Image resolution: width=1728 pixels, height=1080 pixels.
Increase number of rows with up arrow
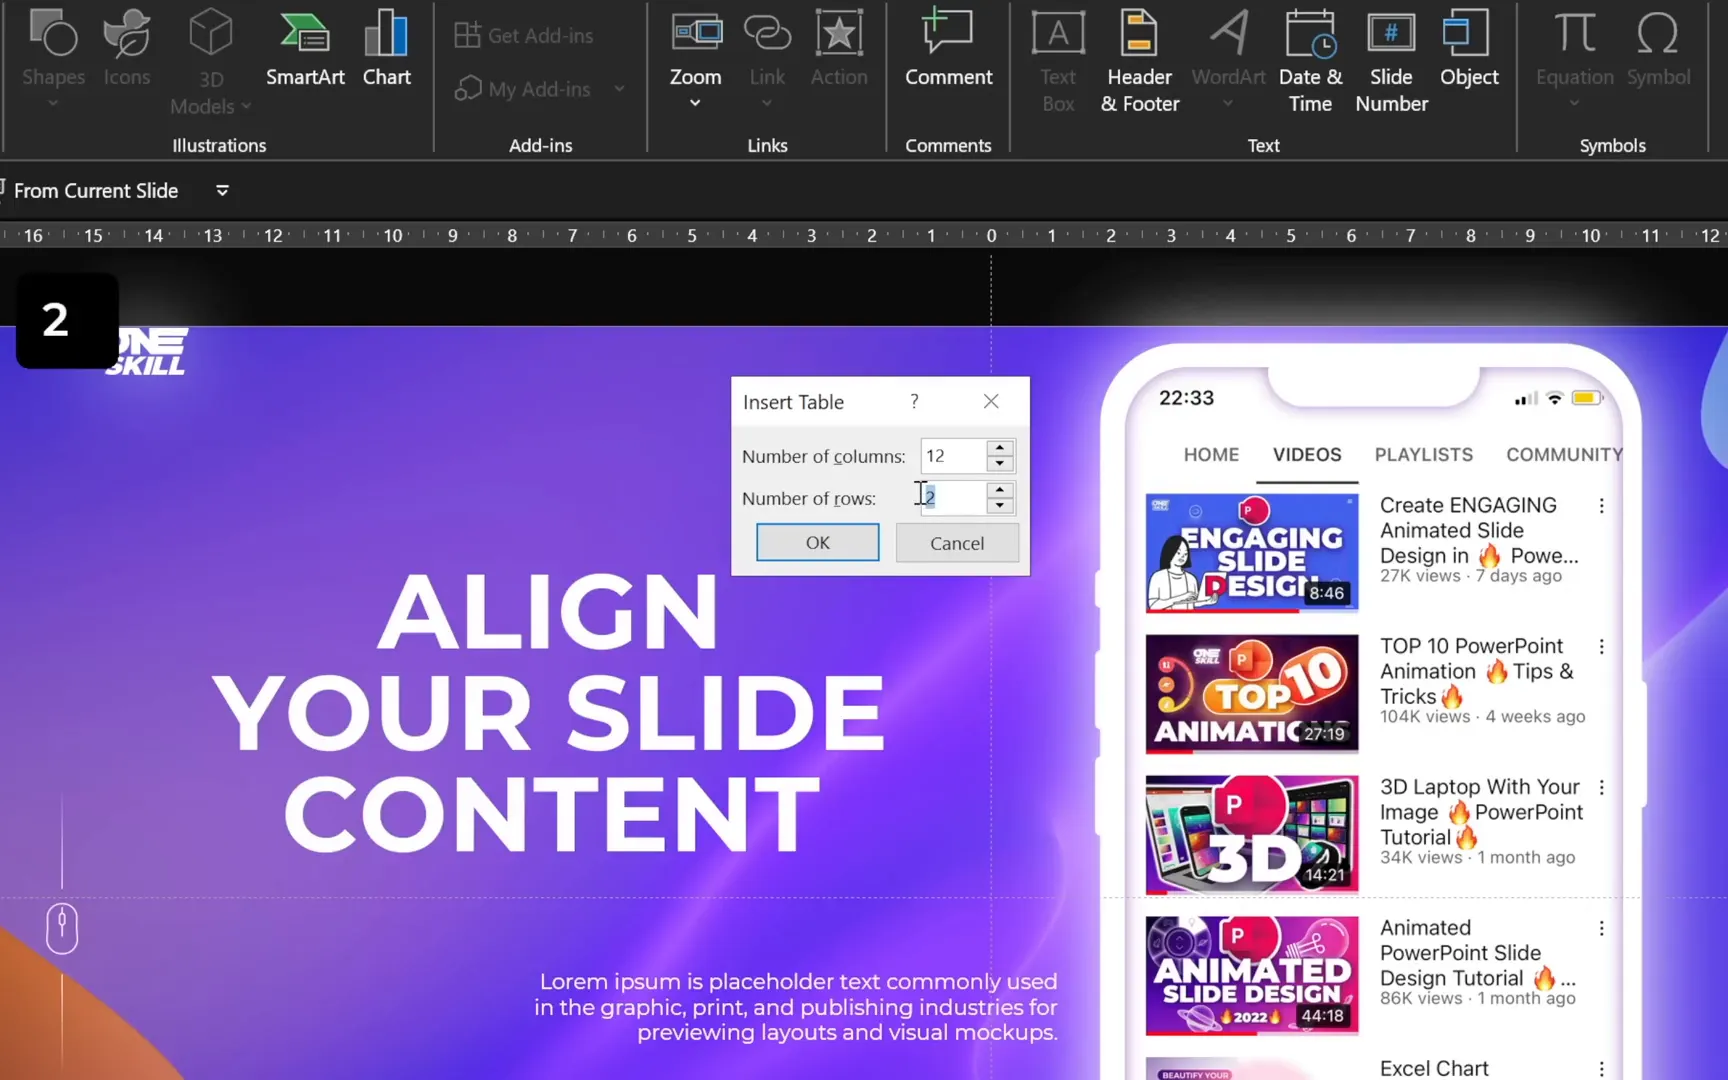point(1000,490)
